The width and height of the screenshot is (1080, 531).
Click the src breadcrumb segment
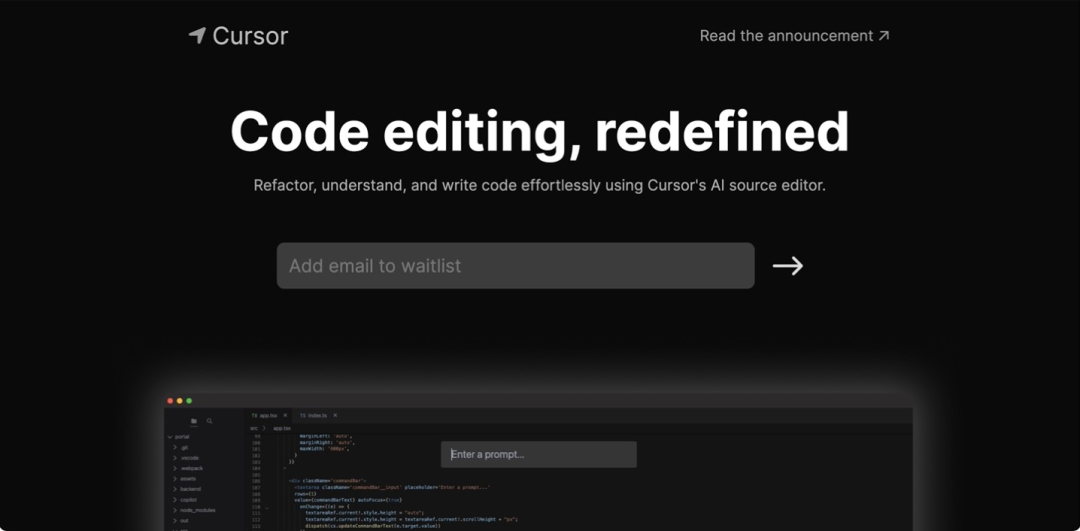click(254, 428)
